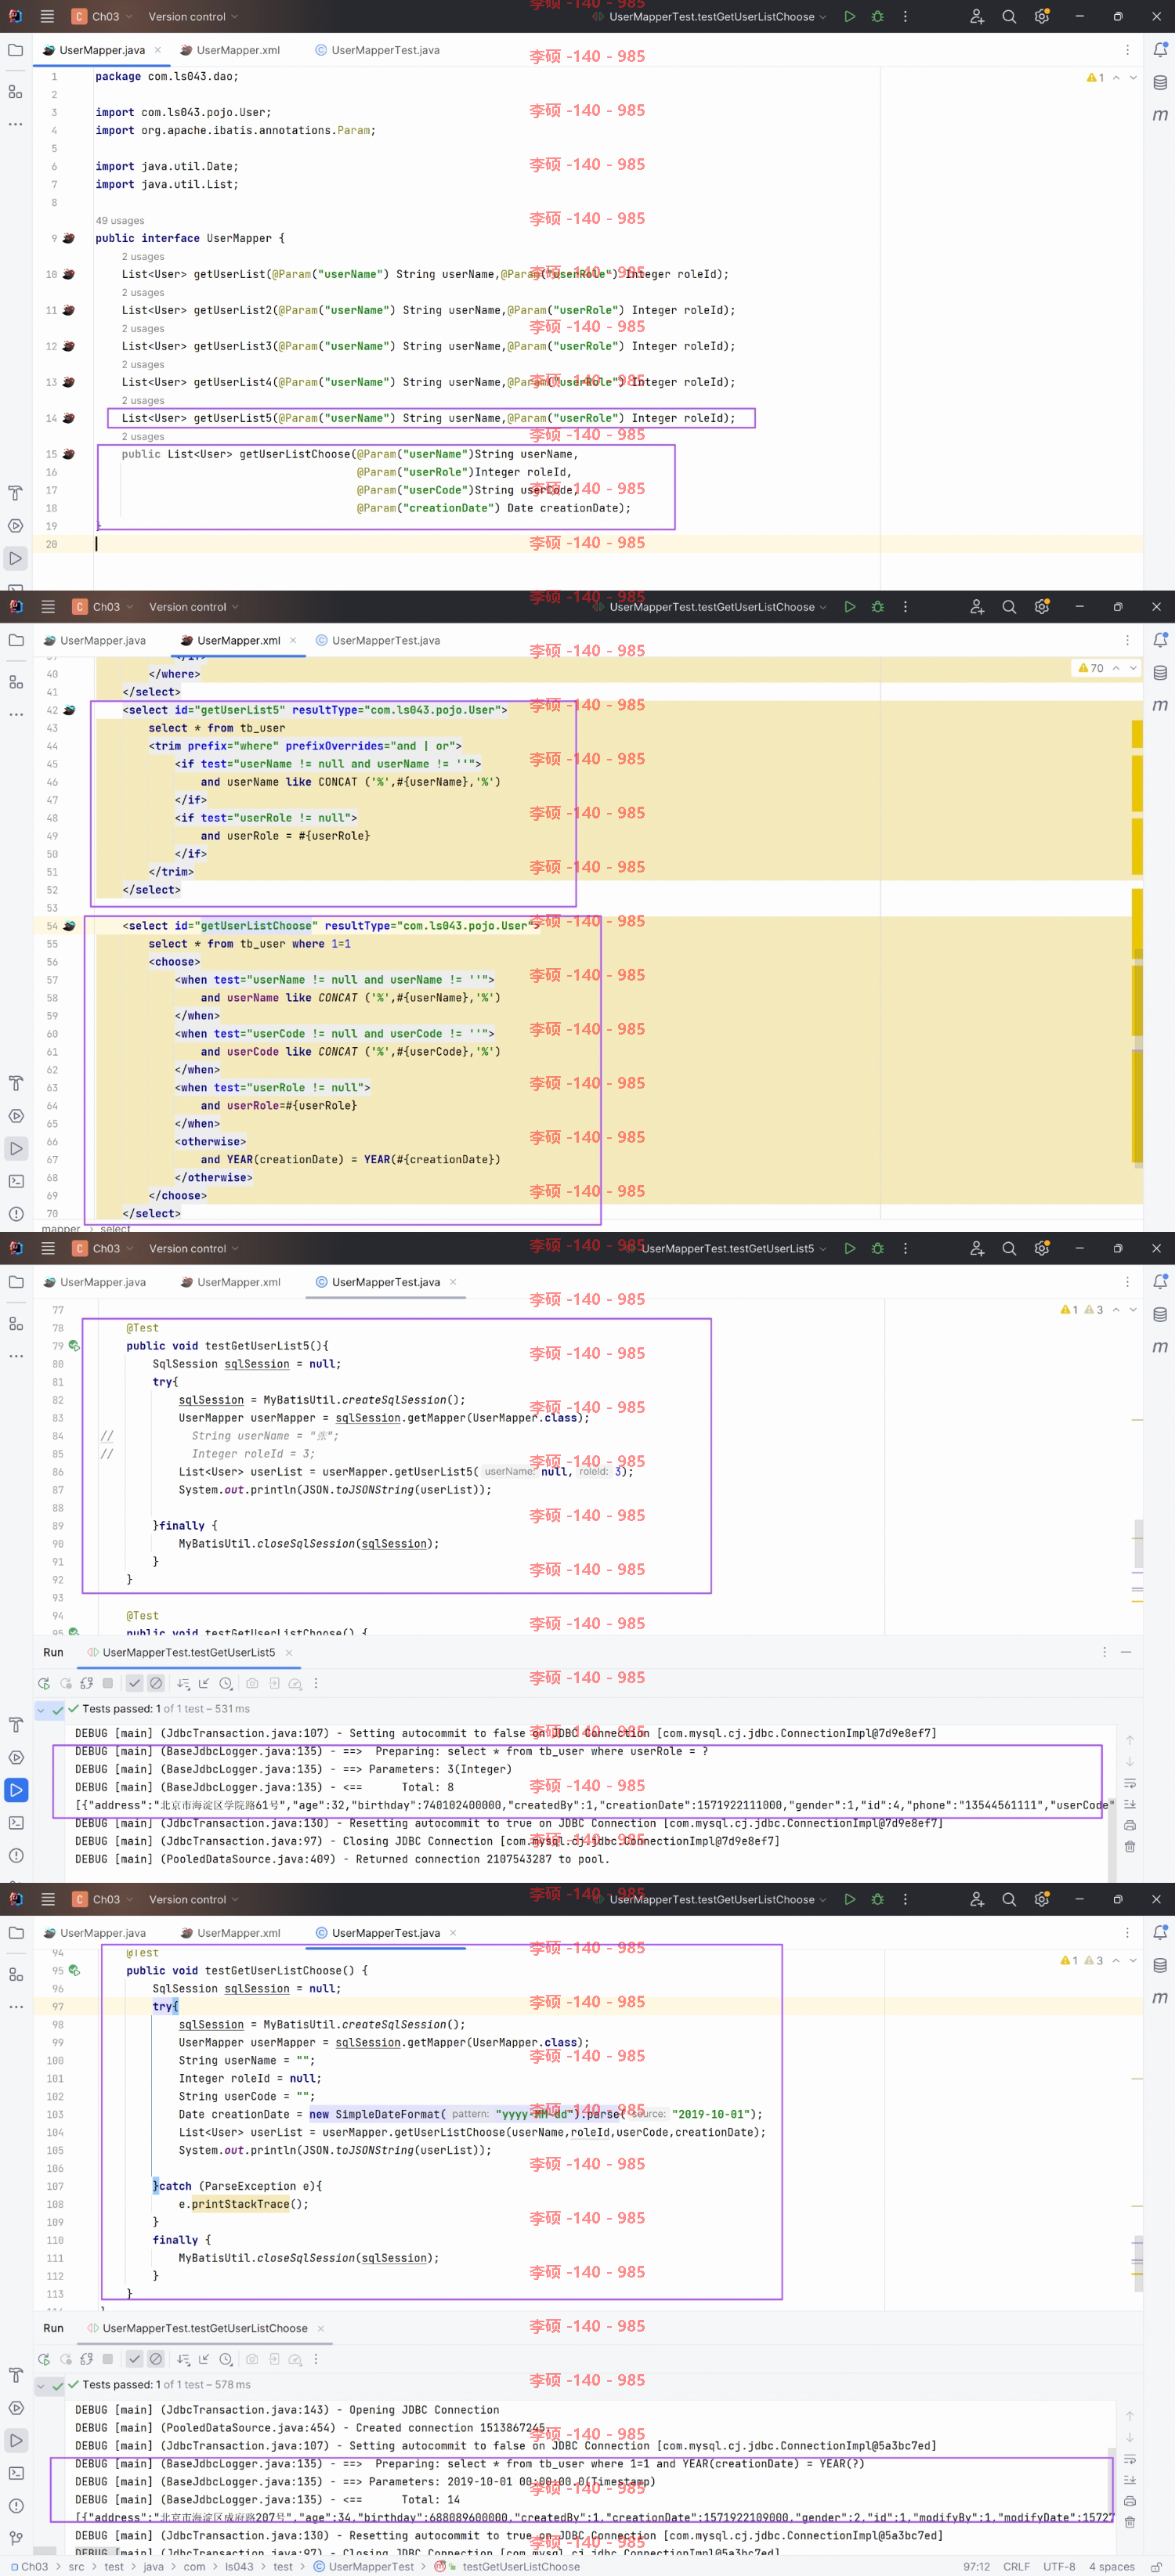The image size is (1175, 2576).
Task: Open Structure tool window in the top window
Action: click(15, 91)
